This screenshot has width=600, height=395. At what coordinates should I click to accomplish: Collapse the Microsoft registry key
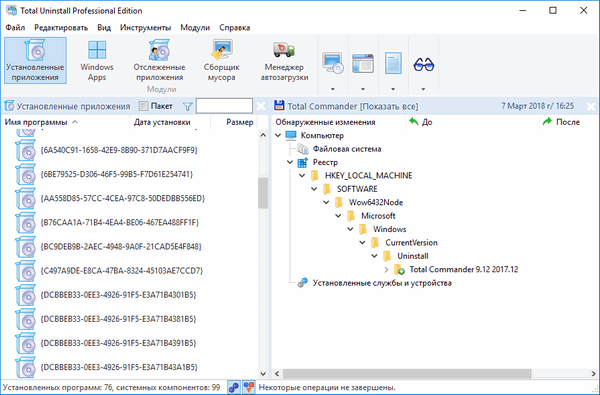coord(339,216)
